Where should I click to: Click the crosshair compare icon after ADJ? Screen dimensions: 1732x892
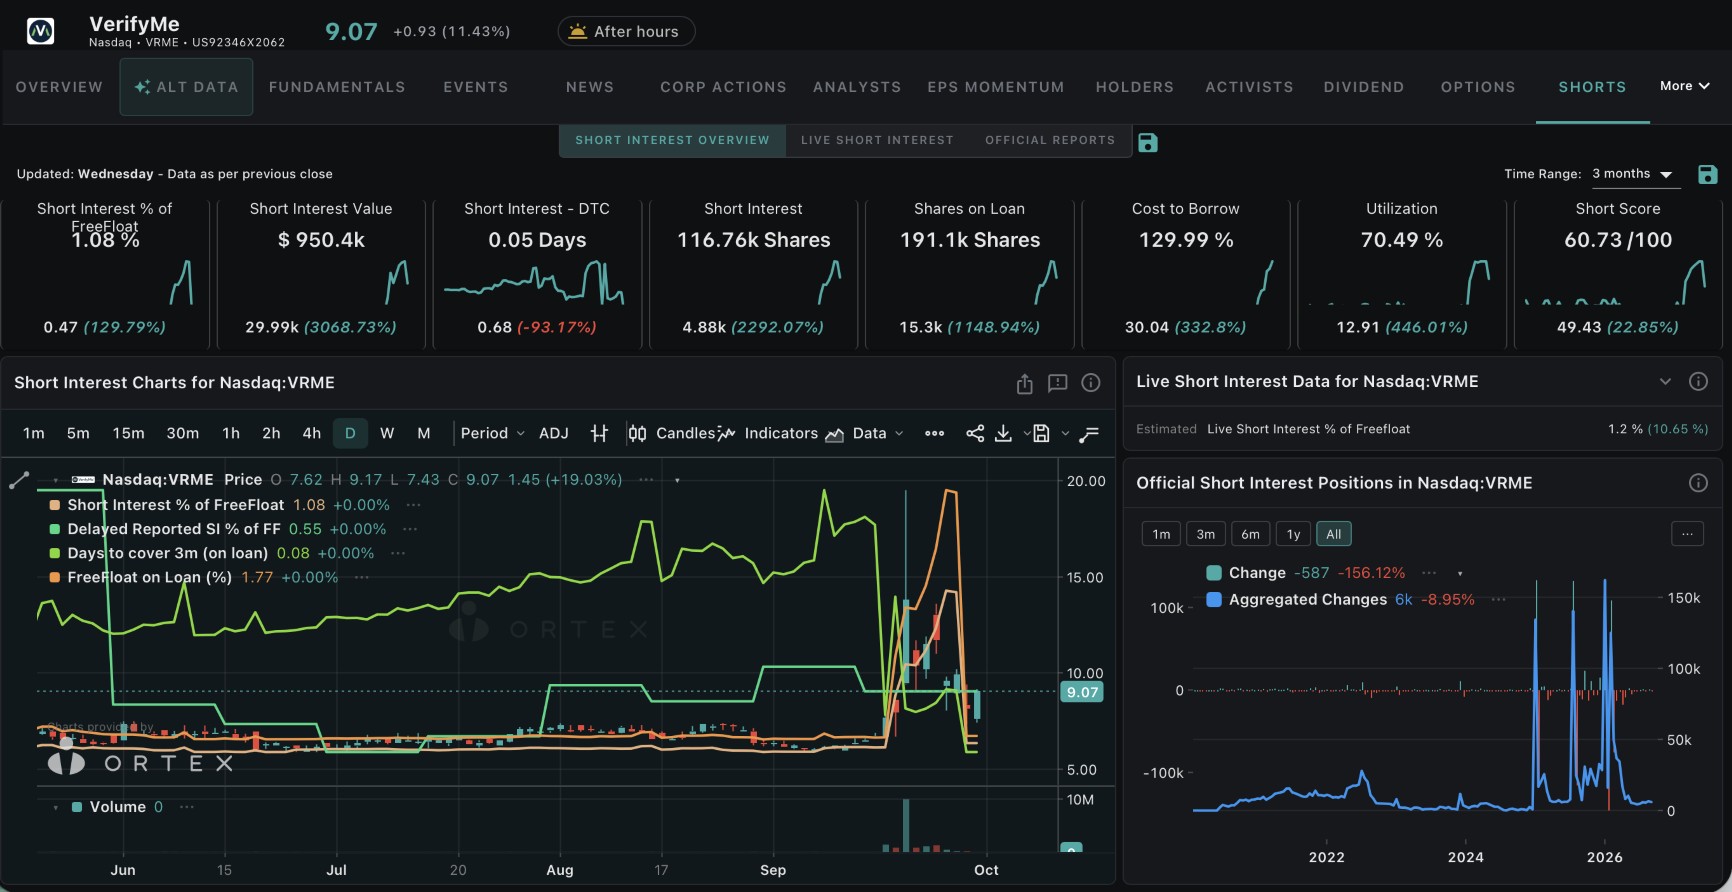[x=599, y=433]
